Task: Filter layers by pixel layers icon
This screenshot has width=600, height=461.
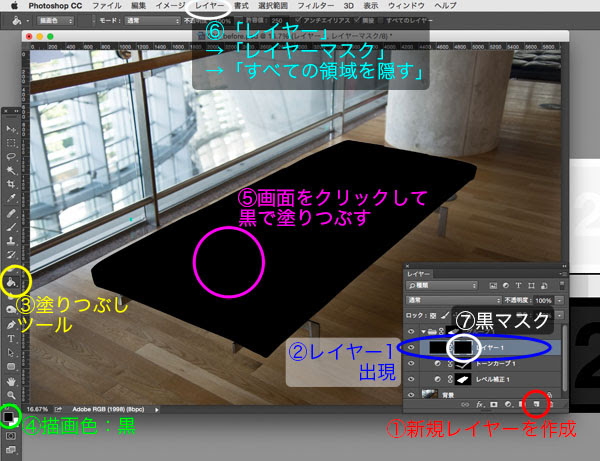Action: click(493, 285)
